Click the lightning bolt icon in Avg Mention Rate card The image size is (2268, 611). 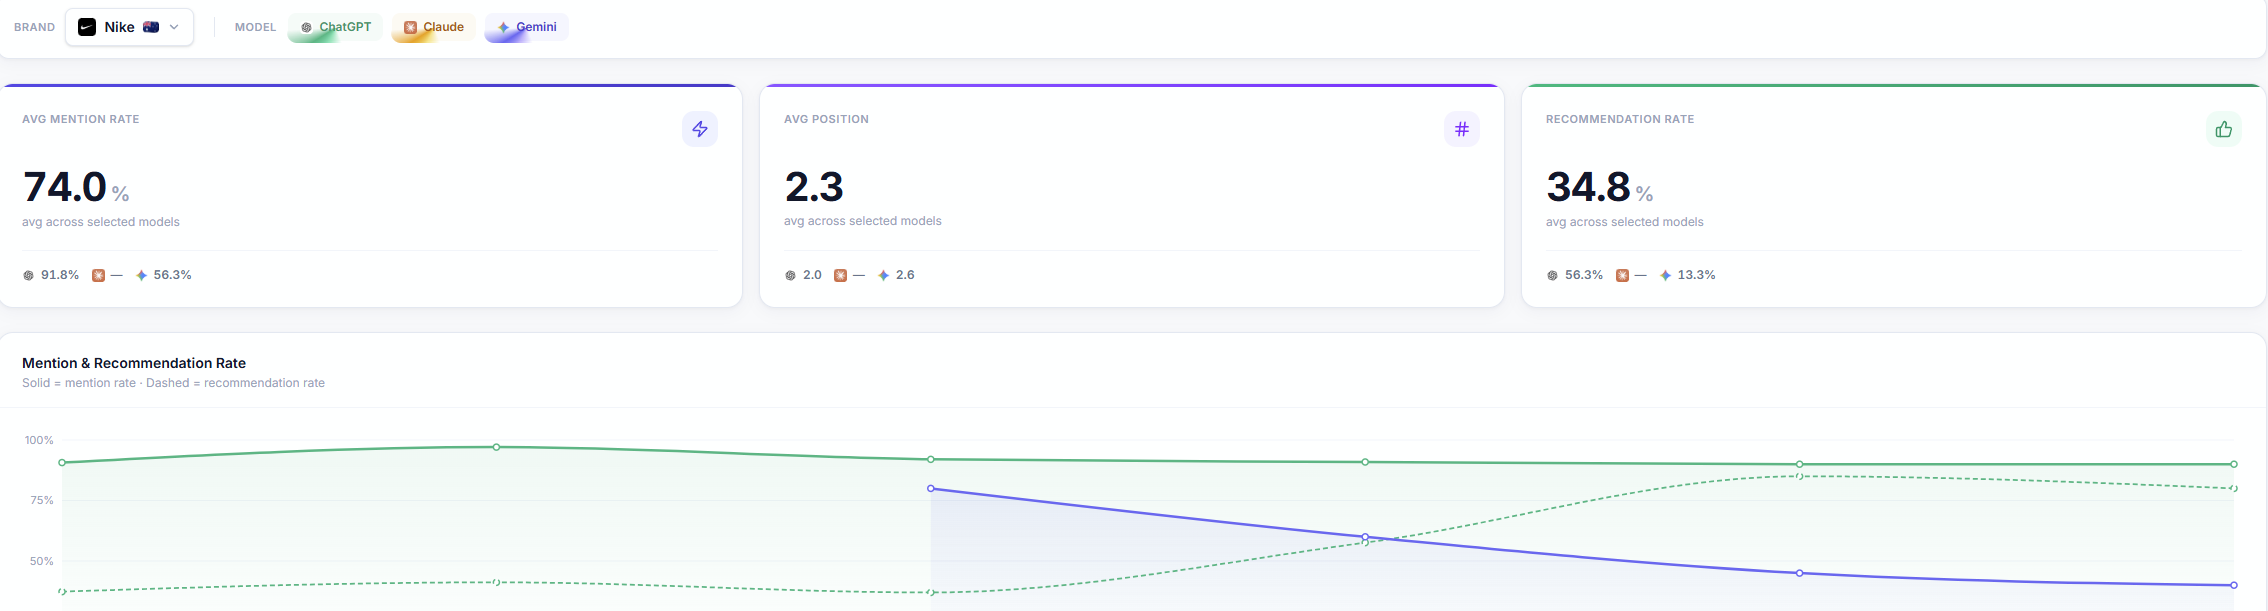coord(700,129)
